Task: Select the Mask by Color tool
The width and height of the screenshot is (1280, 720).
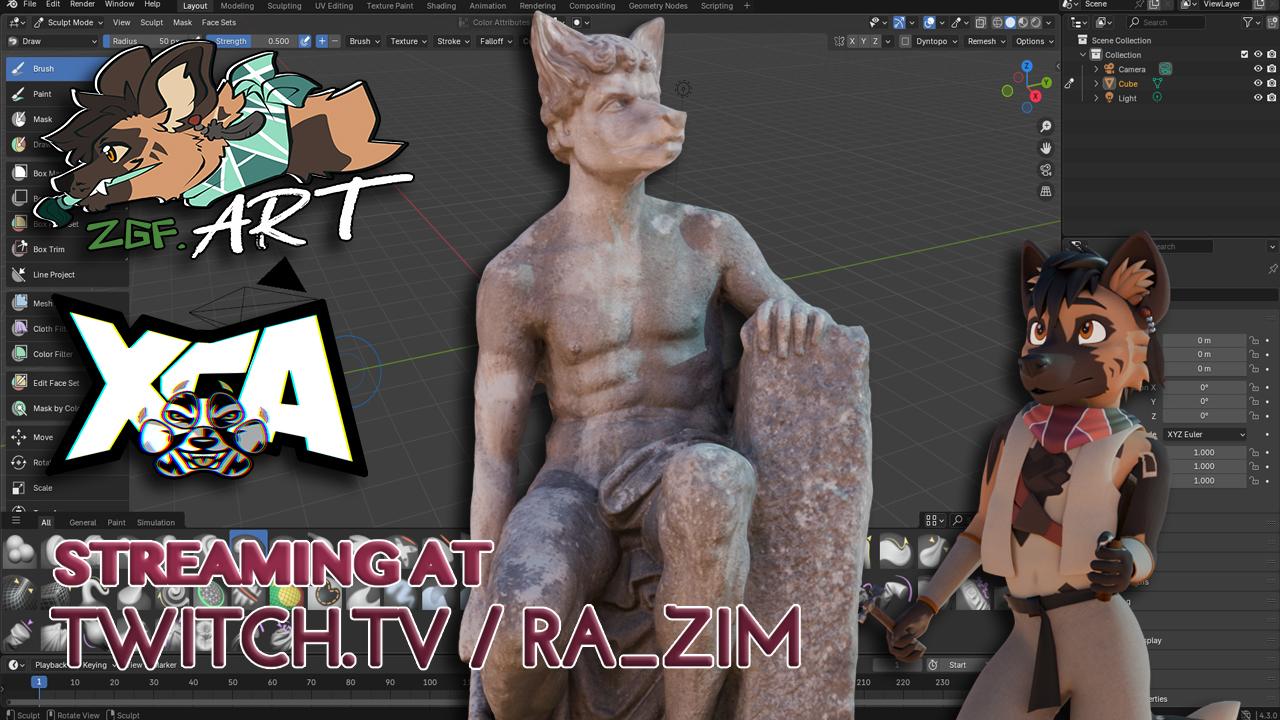Action: [67, 408]
